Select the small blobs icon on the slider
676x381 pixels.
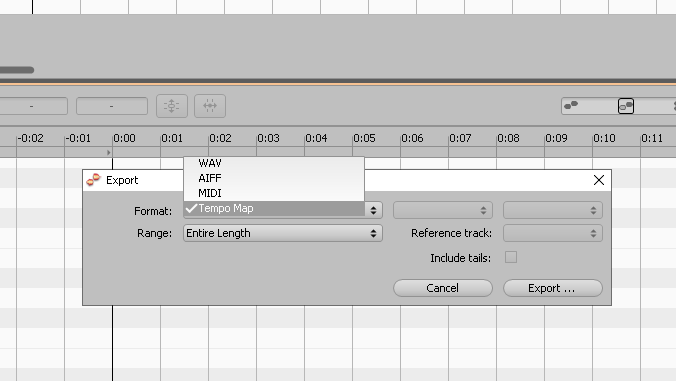pos(571,106)
